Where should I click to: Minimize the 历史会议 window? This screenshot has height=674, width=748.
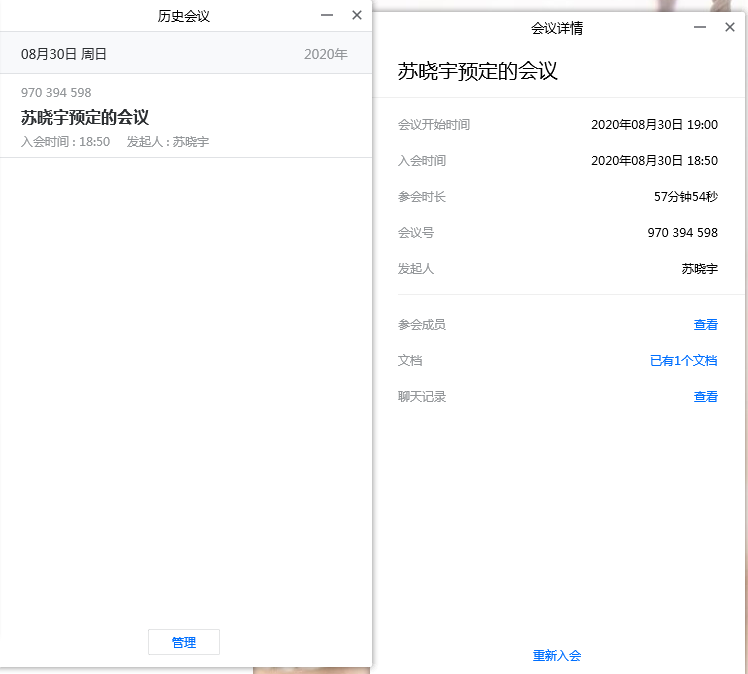[x=327, y=15]
